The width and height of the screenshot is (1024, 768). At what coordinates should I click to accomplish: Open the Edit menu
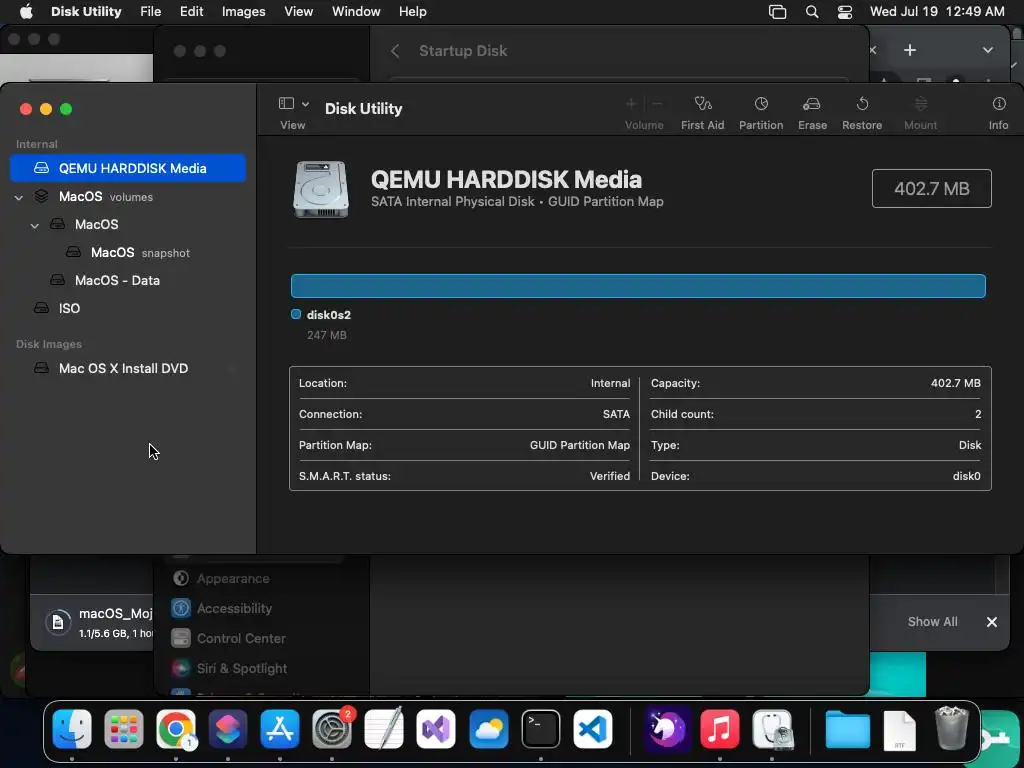tap(191, 11)
